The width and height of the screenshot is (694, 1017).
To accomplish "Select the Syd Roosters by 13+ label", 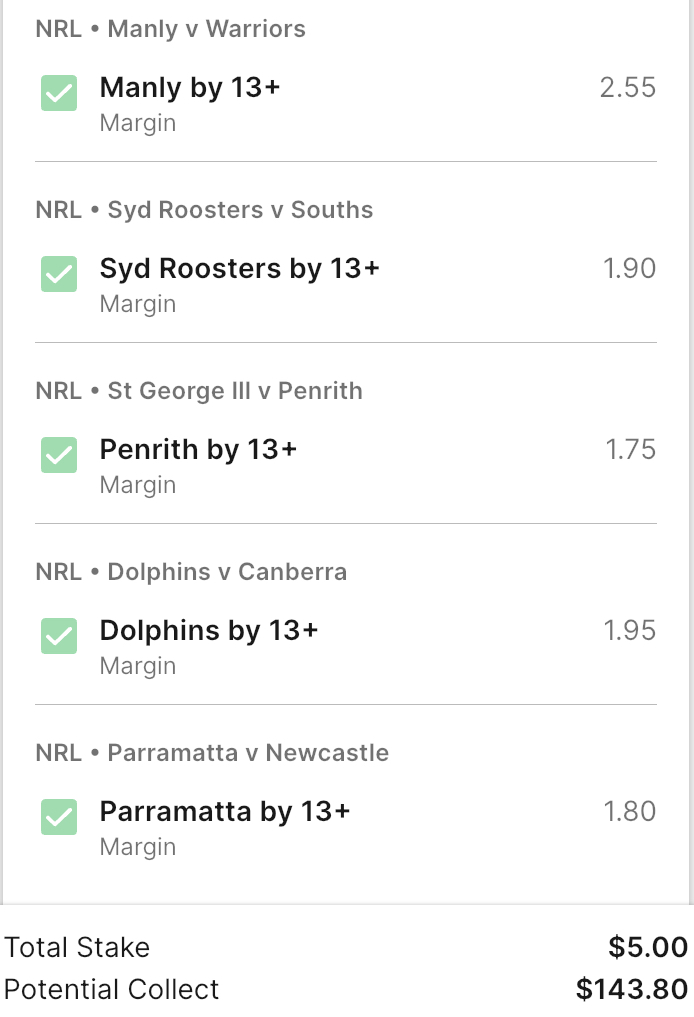I will click(240, 269).
